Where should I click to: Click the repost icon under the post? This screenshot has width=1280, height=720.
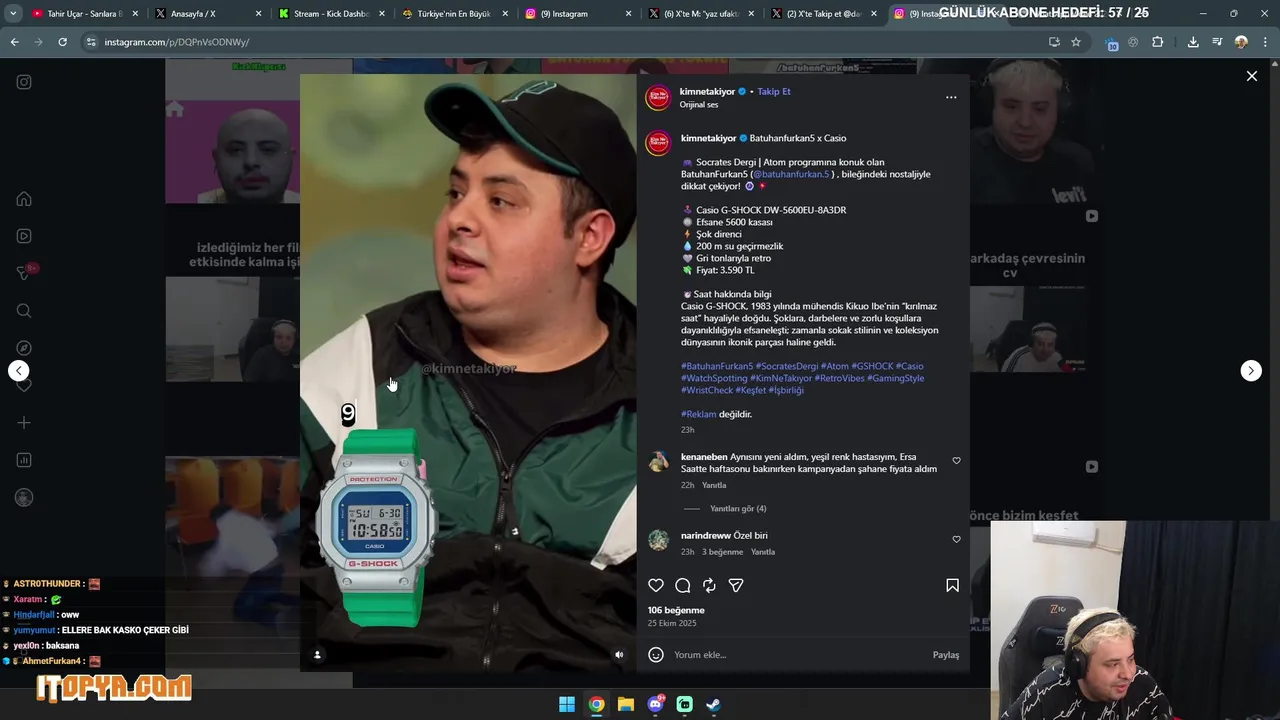point(709,585)
